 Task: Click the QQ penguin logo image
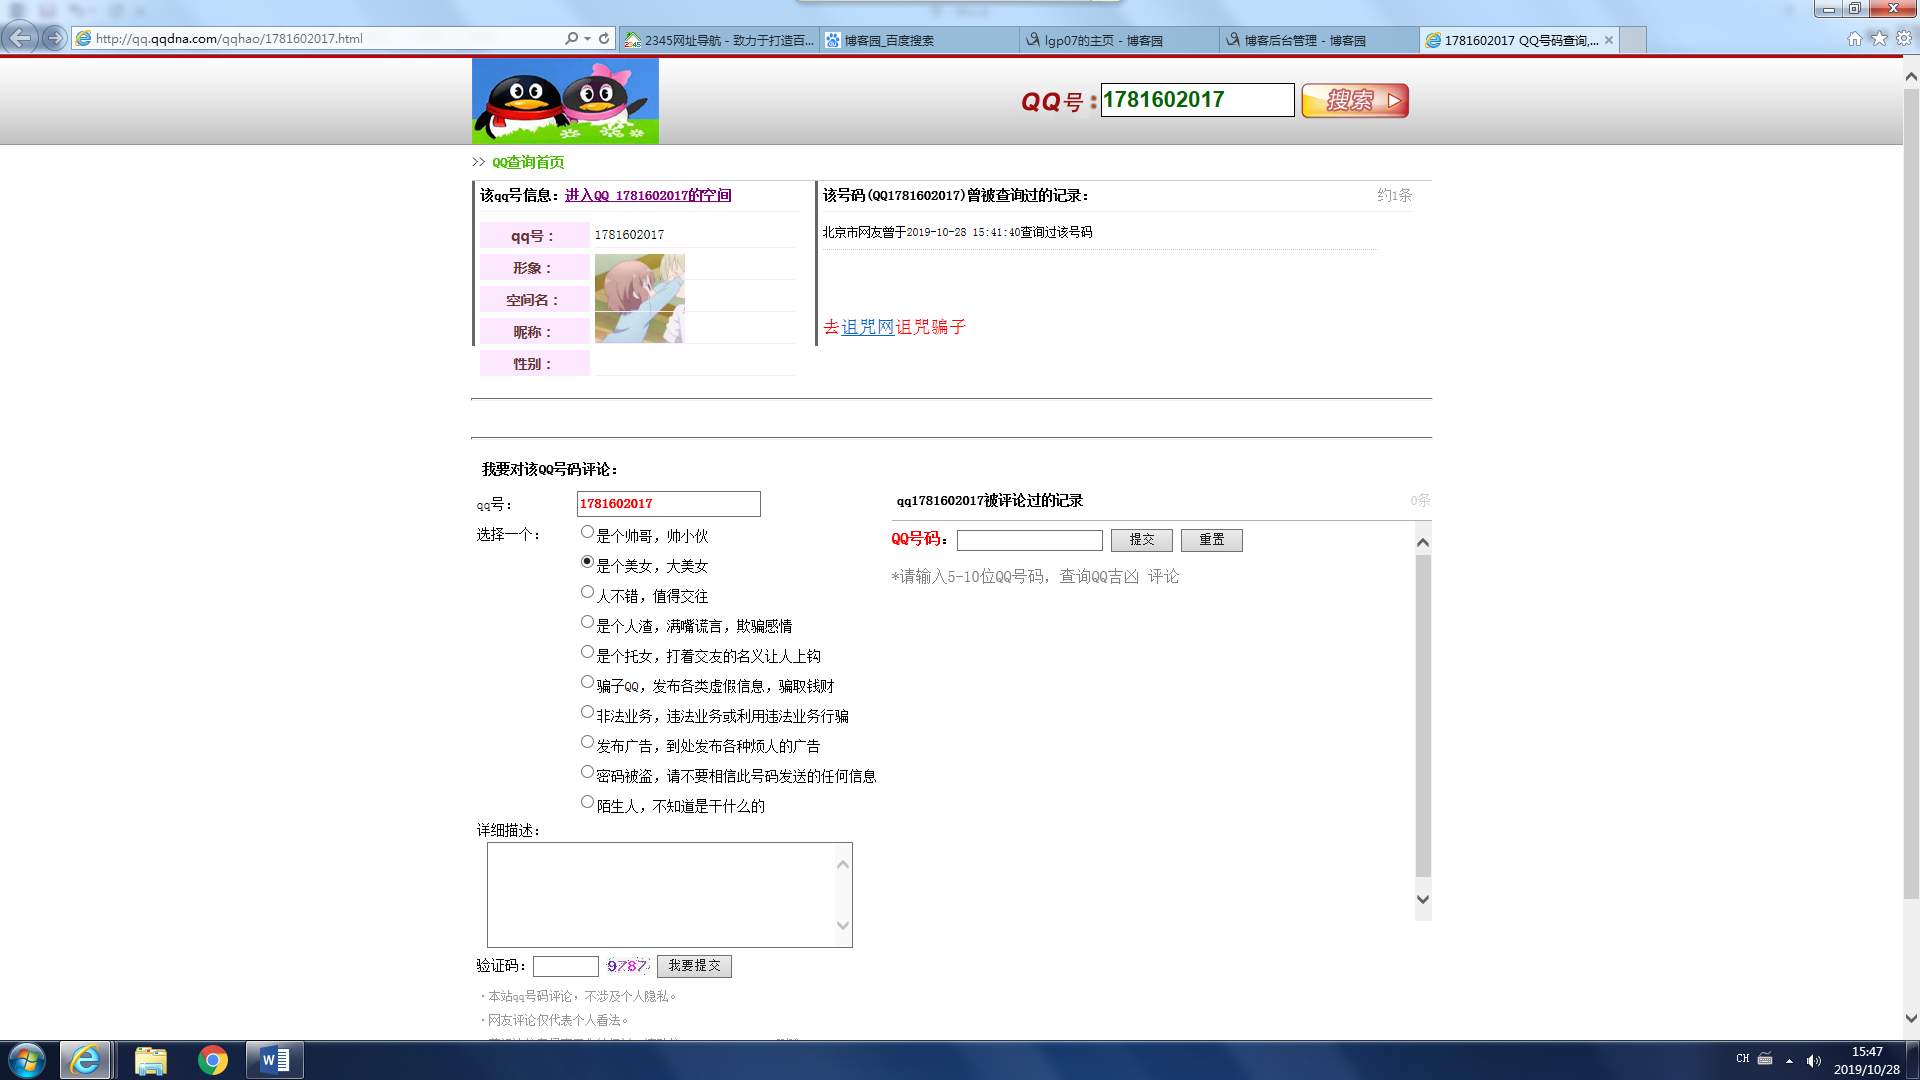tap(565, 100)
